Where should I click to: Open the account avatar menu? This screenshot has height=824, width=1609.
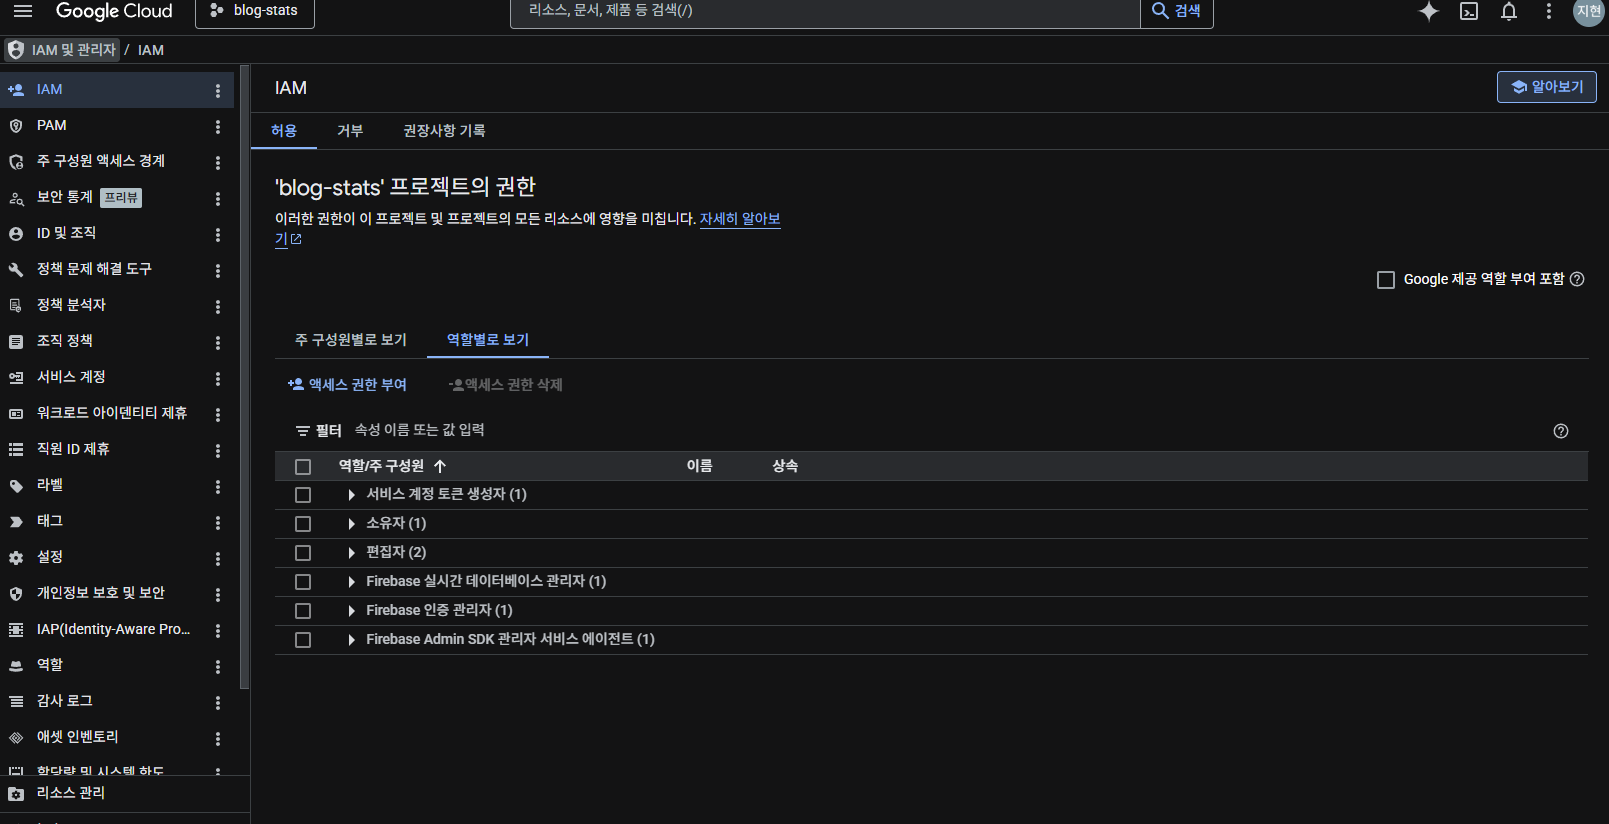point(1588,11)
